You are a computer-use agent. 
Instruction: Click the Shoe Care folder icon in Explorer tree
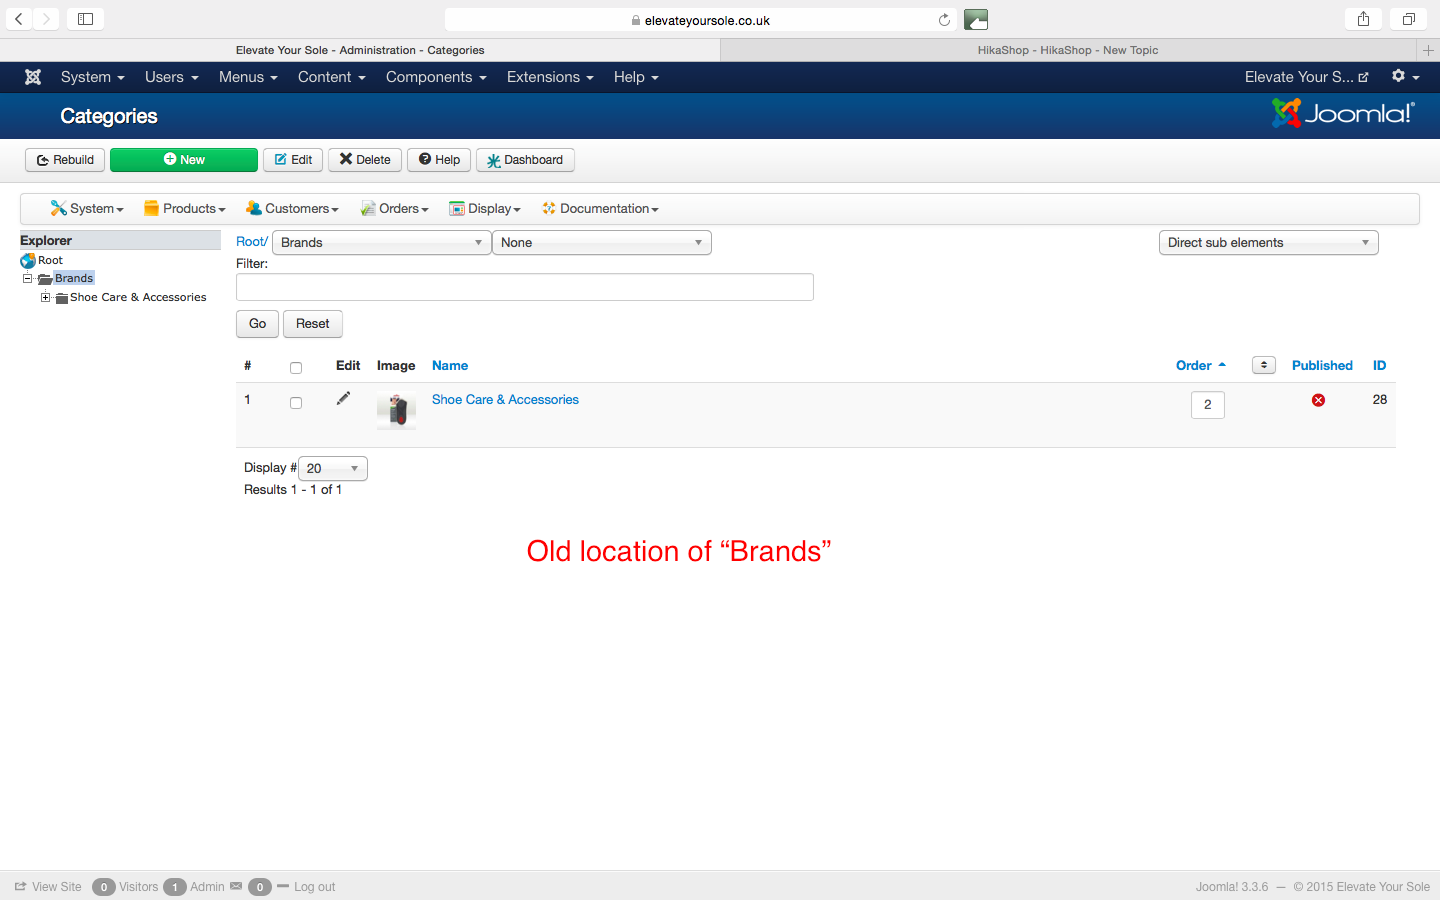pyautogui.click(x=62, y=298)
